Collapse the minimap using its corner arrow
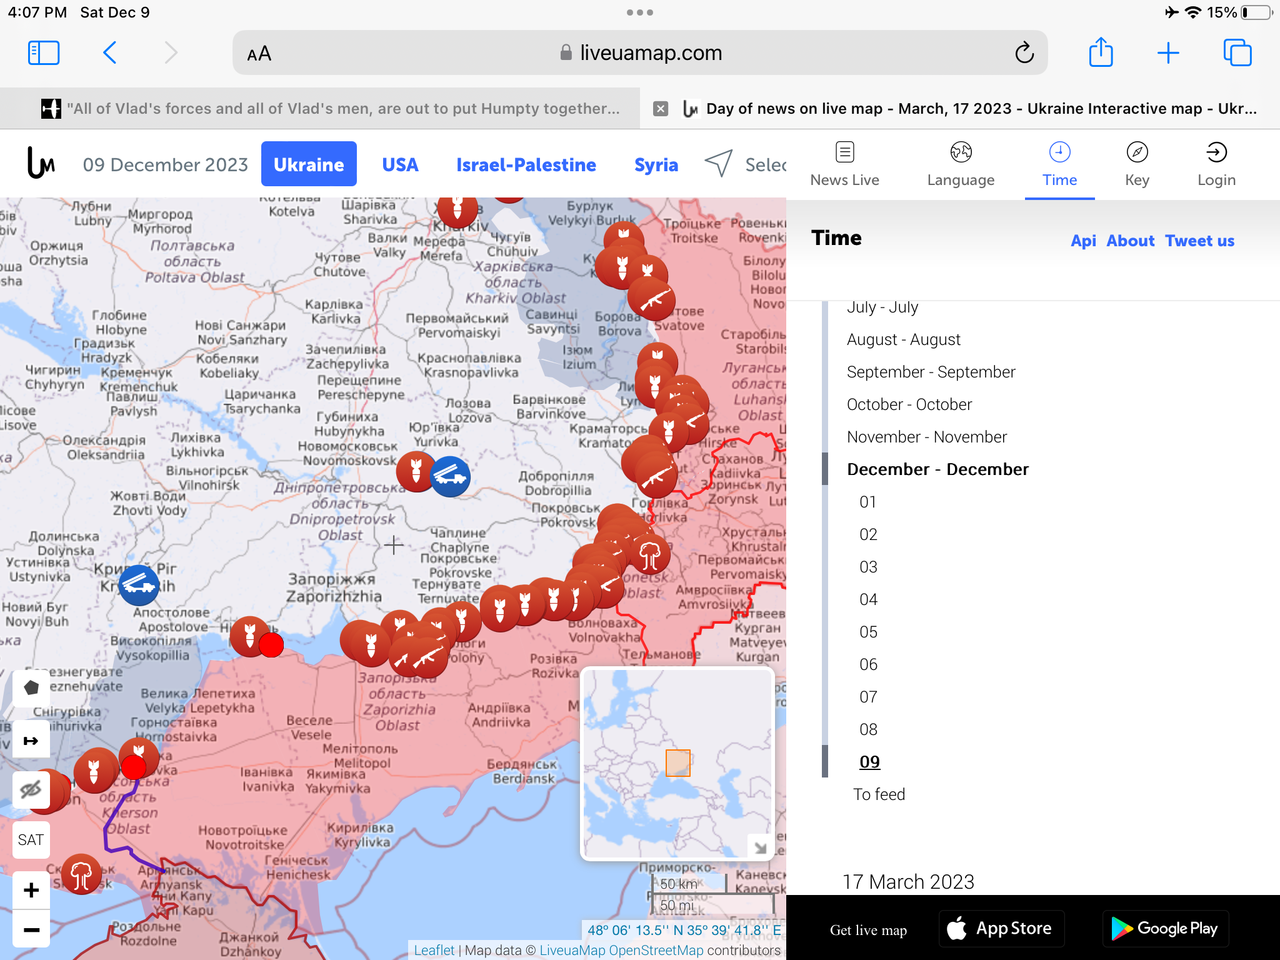The height and width of the screenshot is (960, 1280). [x=760, y=847]
